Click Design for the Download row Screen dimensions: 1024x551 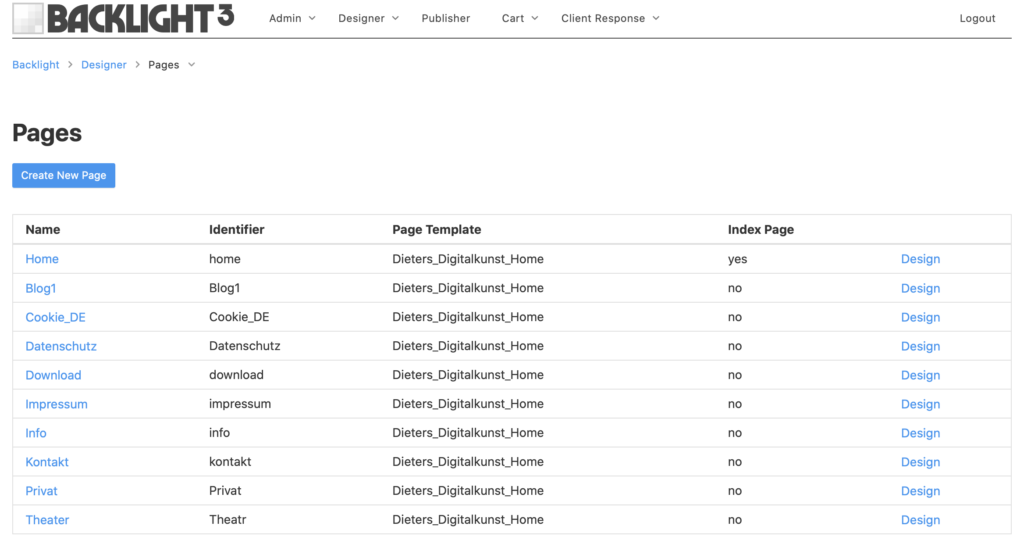(x=920, y=375)
